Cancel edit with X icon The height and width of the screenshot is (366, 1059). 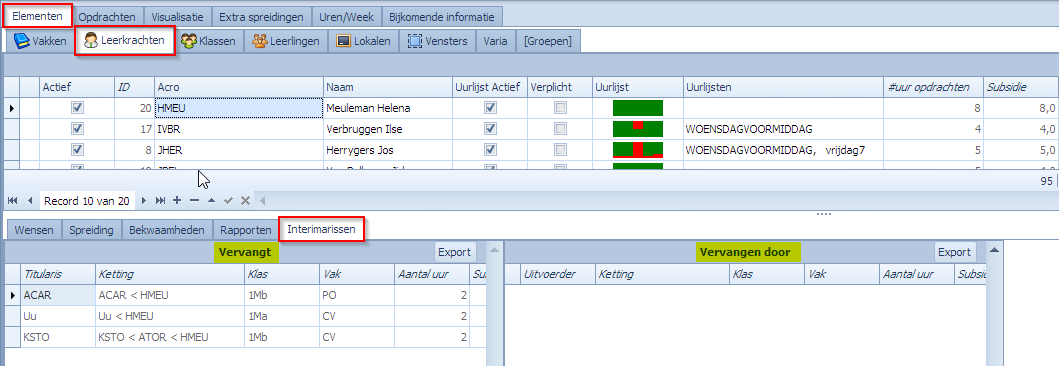point(245,201)
